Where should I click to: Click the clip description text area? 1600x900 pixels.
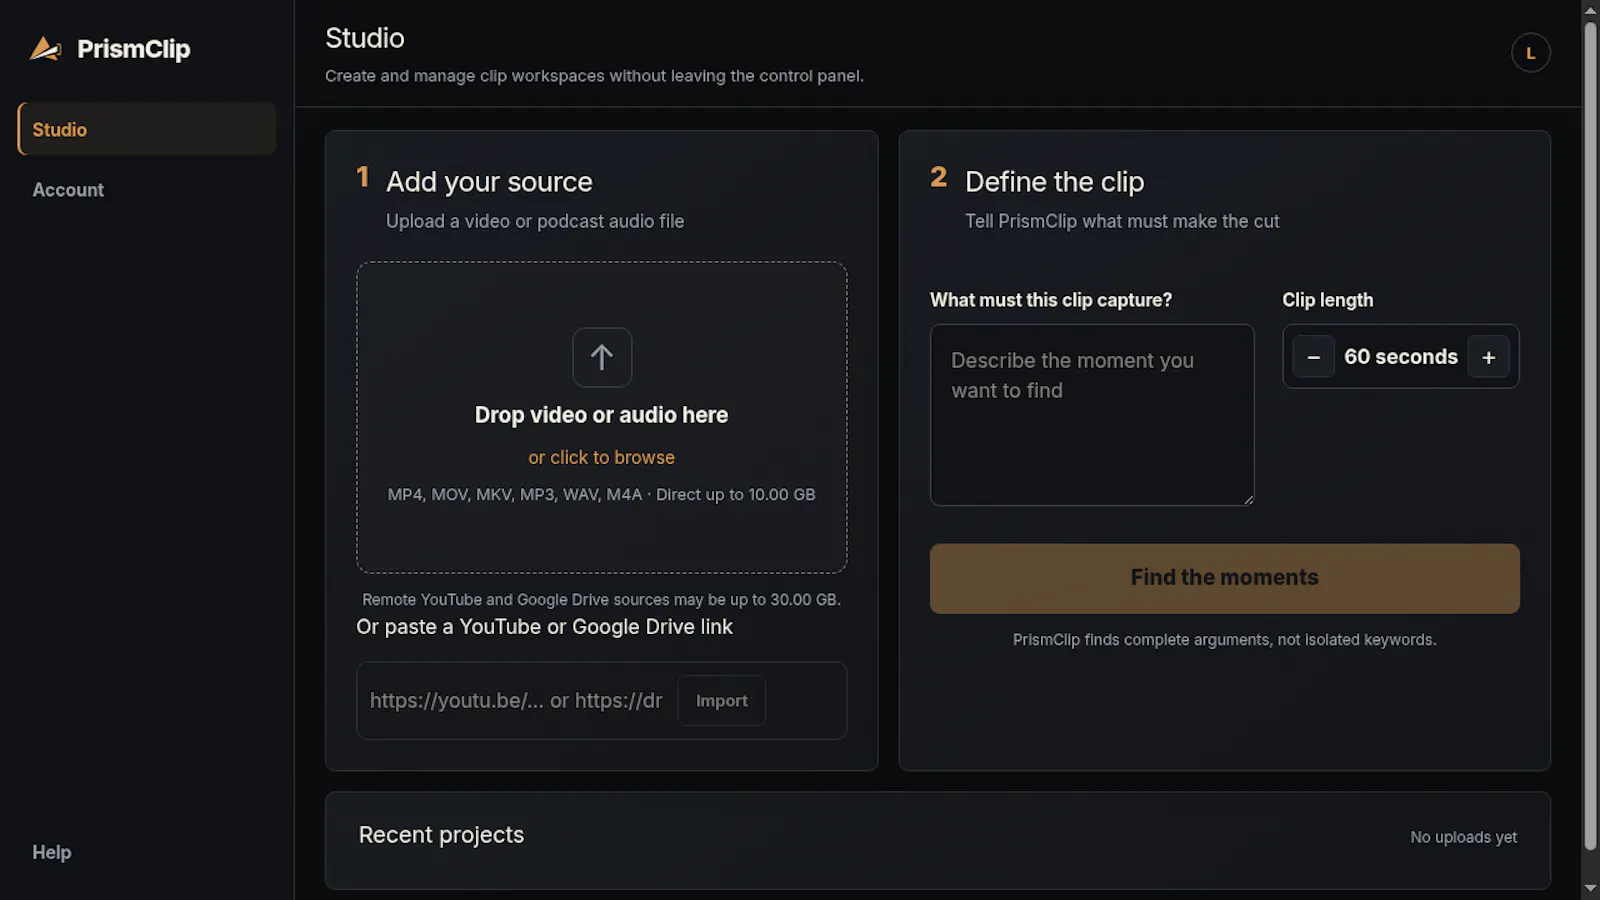click(x=1092, y=415)
